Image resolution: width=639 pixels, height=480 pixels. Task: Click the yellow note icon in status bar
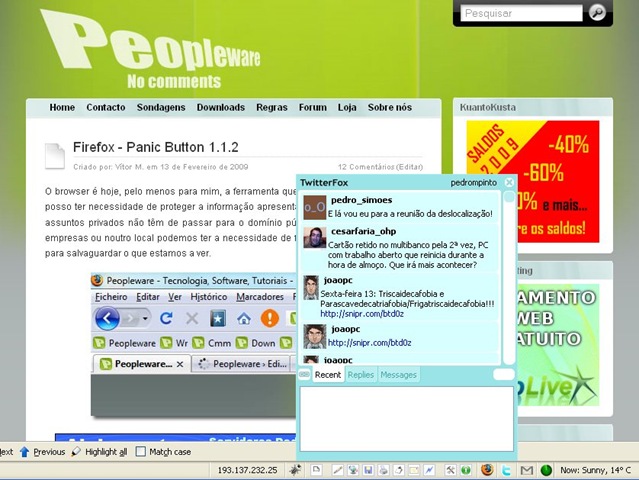tap(414, 470)
